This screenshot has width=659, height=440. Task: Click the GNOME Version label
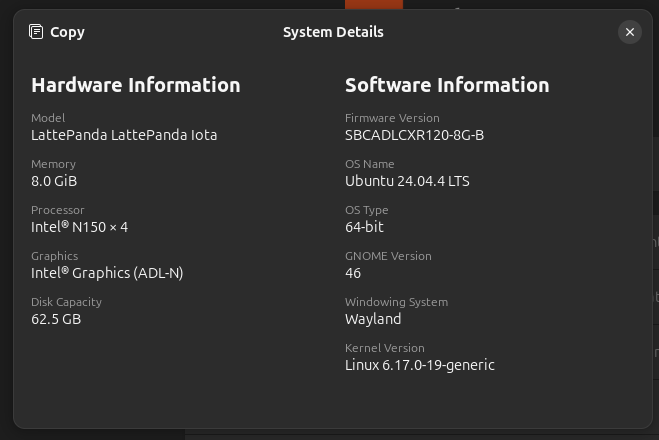click(x=388, y=256)
